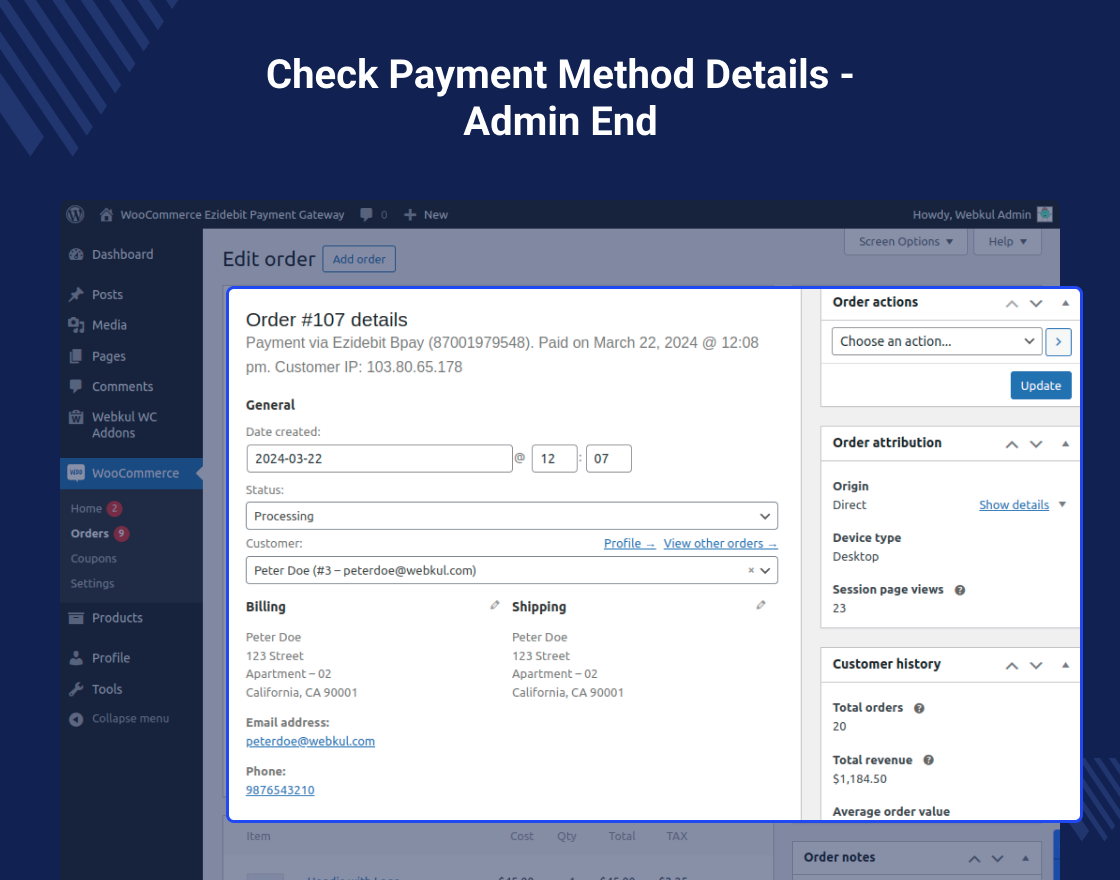Click the hour field showing 12

tap(554, 459)
